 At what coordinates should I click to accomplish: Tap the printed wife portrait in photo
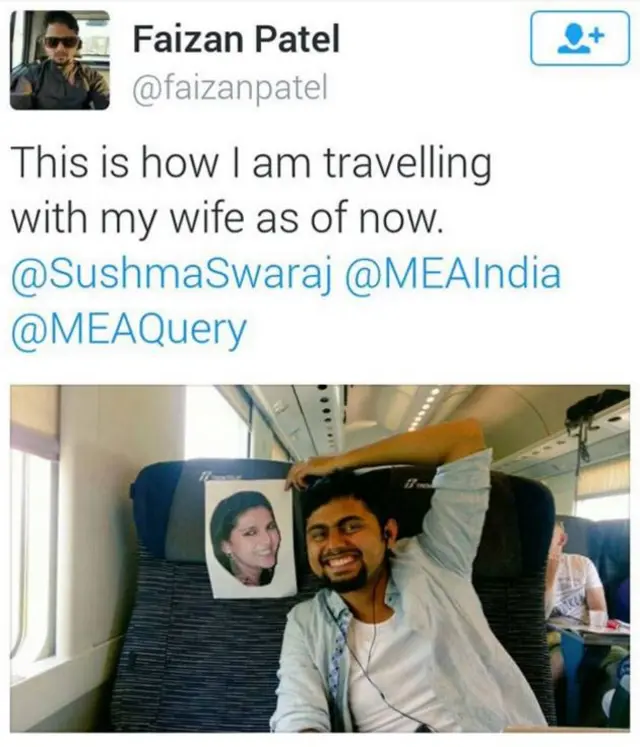pyautogui.click(x=250, y=538)
